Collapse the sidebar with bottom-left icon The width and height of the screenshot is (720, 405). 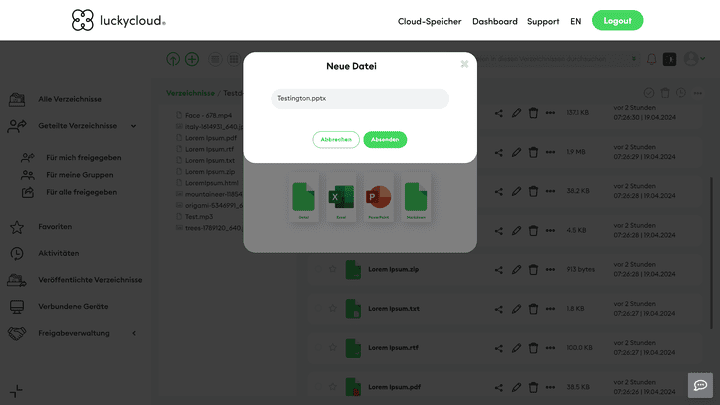tap(16, 391)
